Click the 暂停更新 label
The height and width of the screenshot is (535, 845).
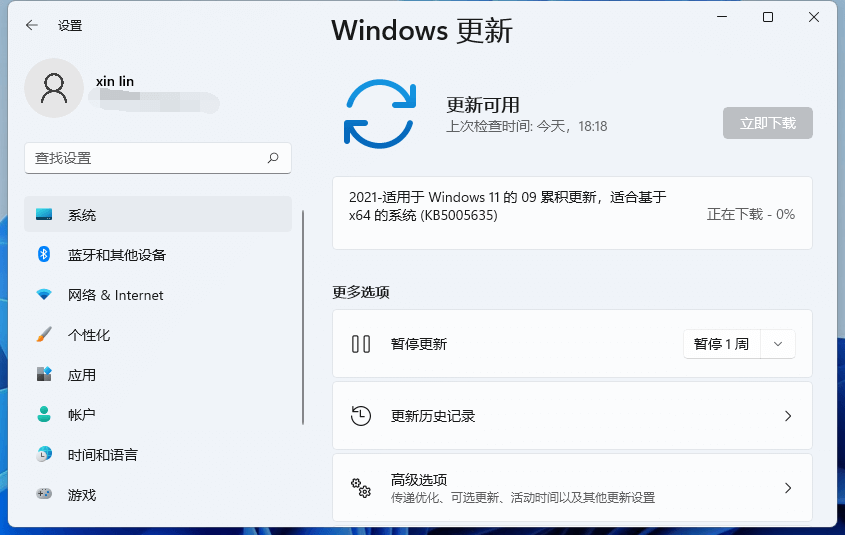[419, 344]
